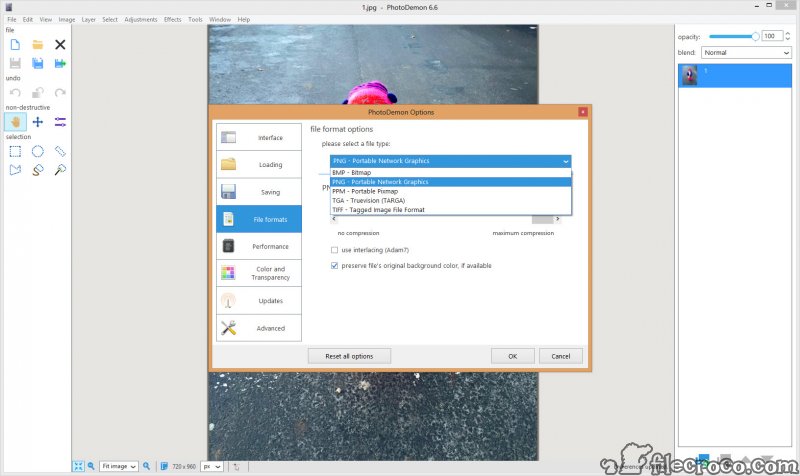
Task: Create a new image with the blank page icon
Action: click(15, 44)
